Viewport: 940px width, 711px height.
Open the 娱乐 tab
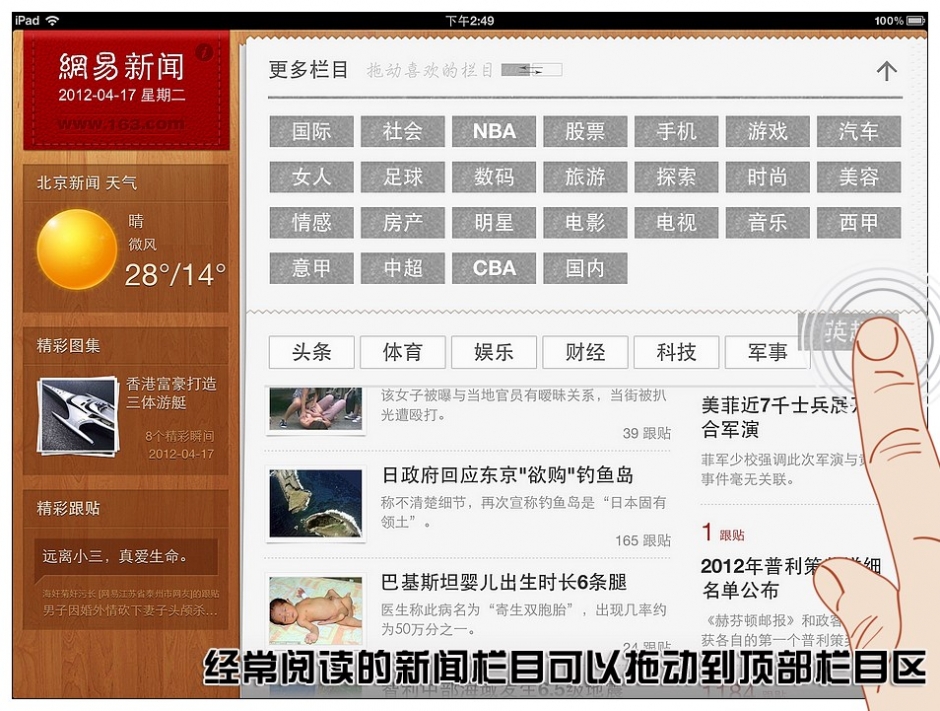pos(494,352)
